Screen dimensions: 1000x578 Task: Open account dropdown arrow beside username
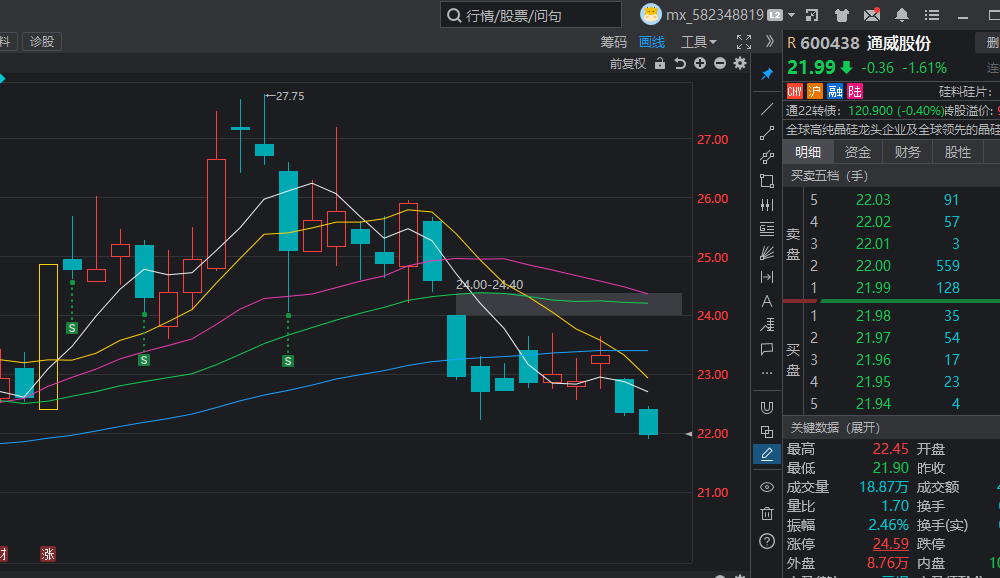pyautogui.click(x=791, y=15)
